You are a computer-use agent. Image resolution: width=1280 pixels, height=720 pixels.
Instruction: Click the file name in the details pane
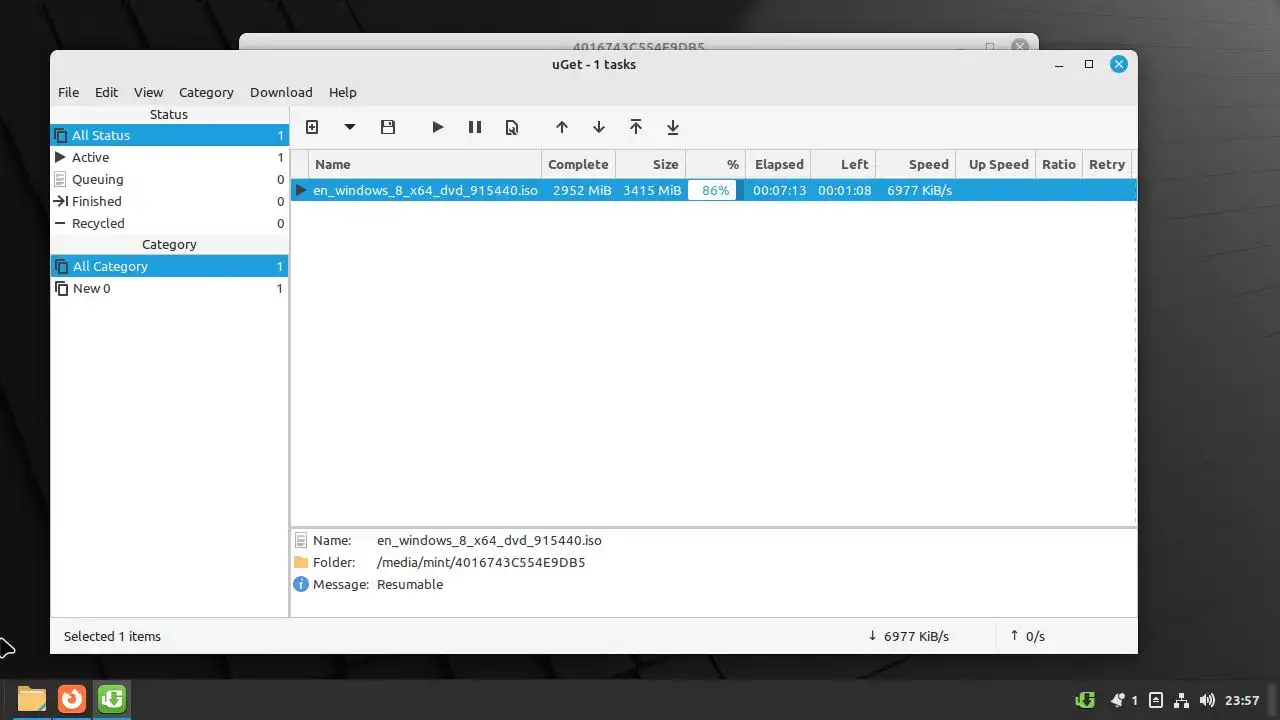(x=489, y=540)
